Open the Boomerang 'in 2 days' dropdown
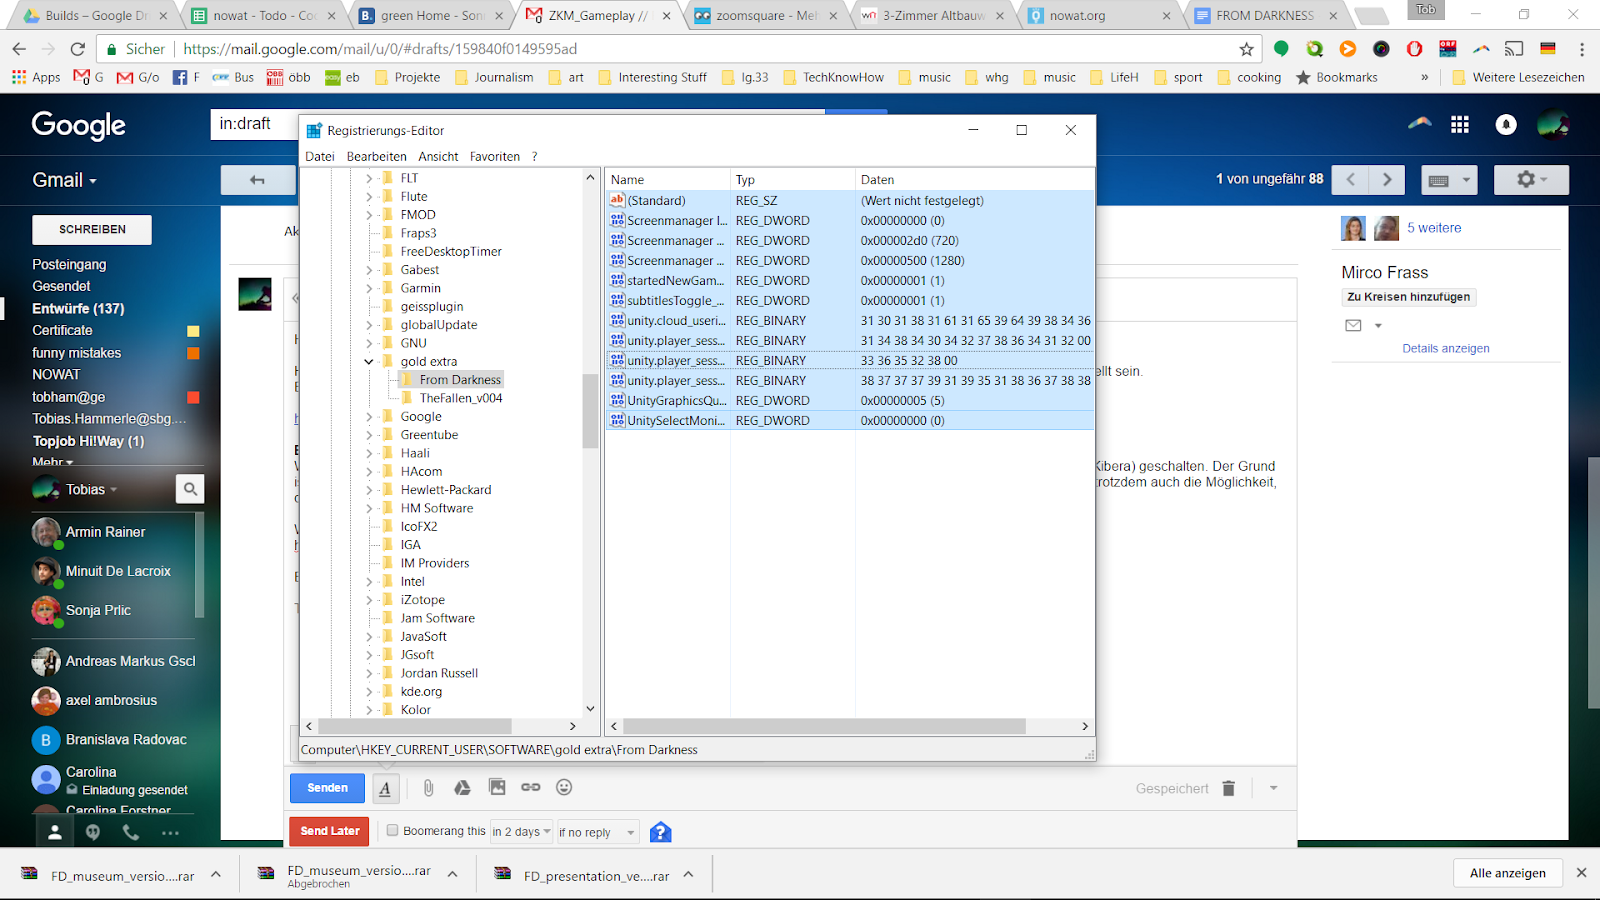Screen dimensions: 1600x900 (x=521, y=832)
